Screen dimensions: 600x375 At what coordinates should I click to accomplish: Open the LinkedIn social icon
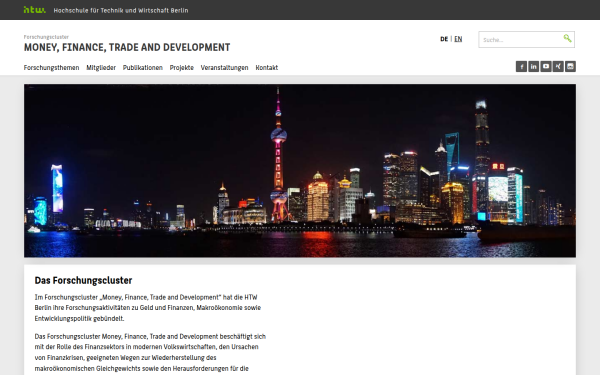point(533,67)
